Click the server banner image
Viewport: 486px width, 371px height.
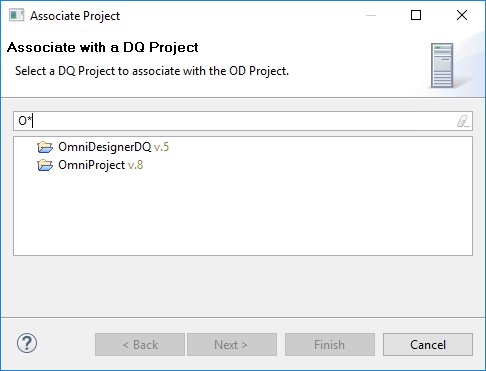coord(442,65)
